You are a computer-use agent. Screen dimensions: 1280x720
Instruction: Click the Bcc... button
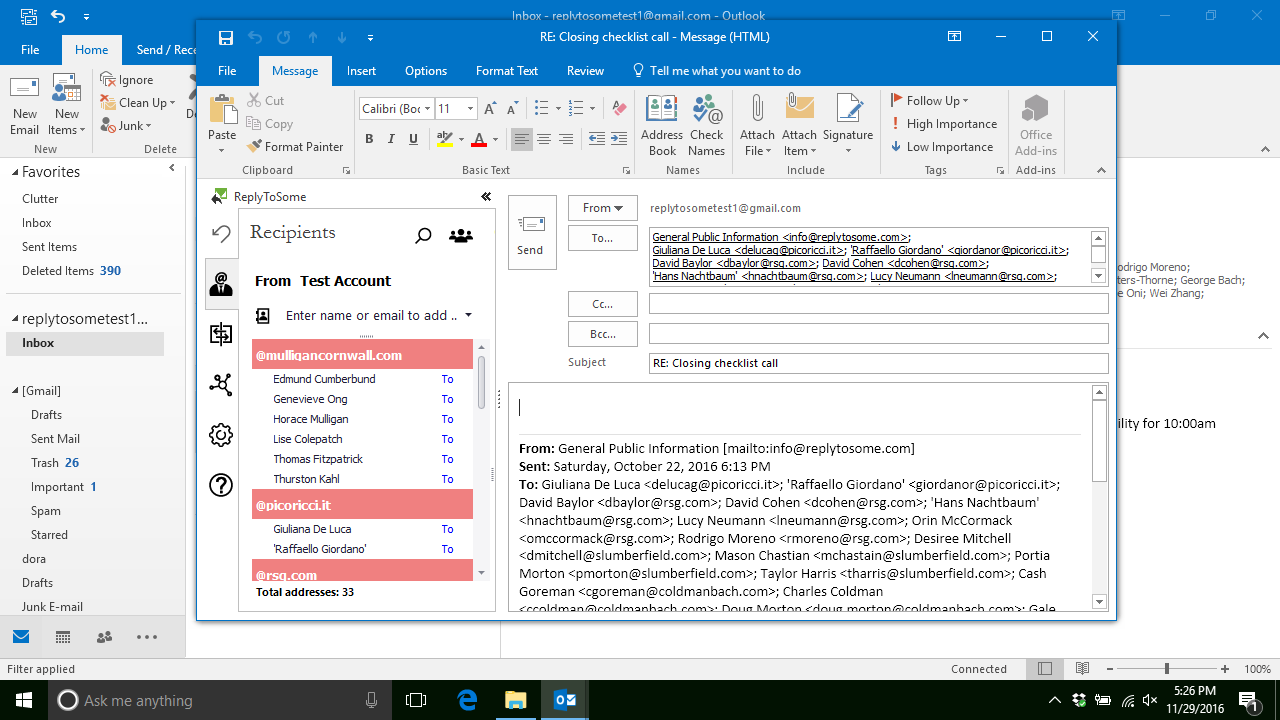(603, 334)
